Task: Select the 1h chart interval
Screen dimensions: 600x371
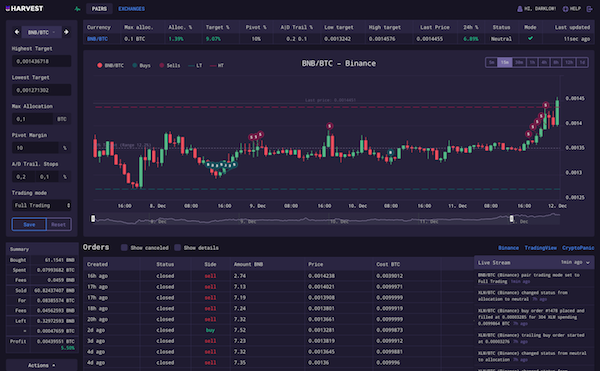Action: click(x=532, y=62)
